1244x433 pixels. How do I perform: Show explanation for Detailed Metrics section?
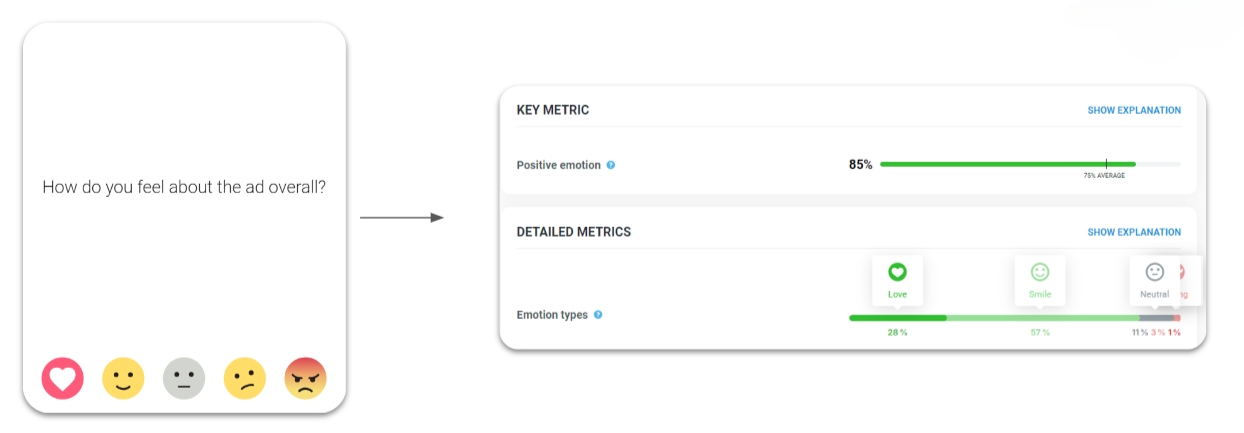(1134, 232)
